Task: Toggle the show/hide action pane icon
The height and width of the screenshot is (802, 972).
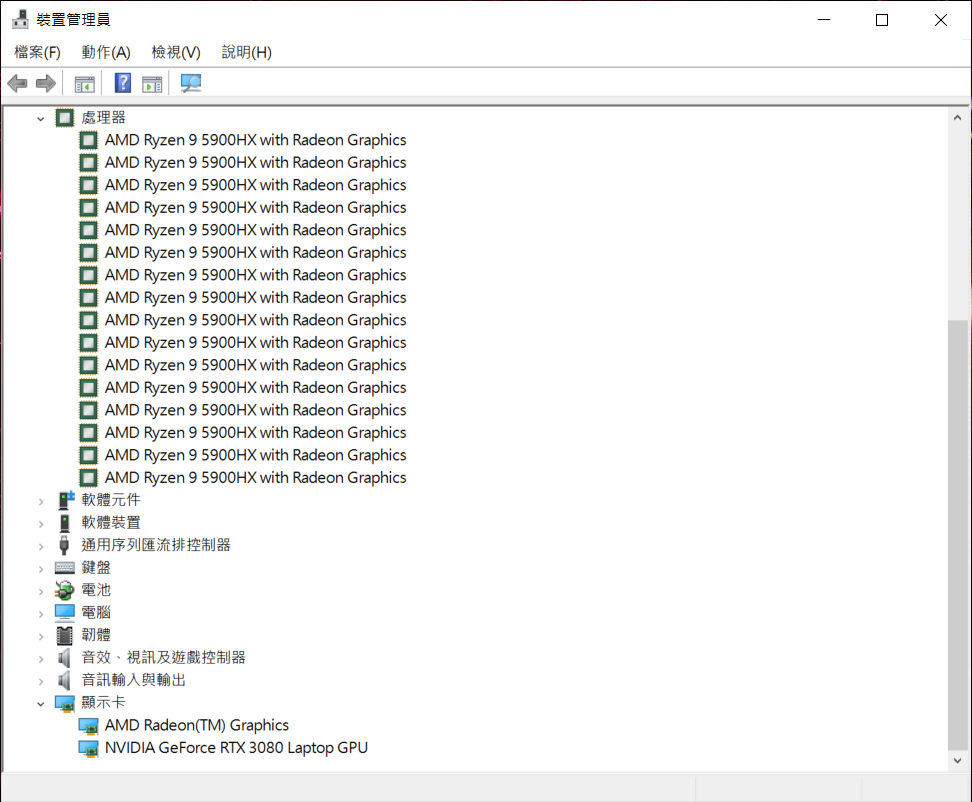Action: (x=152, y=83)
